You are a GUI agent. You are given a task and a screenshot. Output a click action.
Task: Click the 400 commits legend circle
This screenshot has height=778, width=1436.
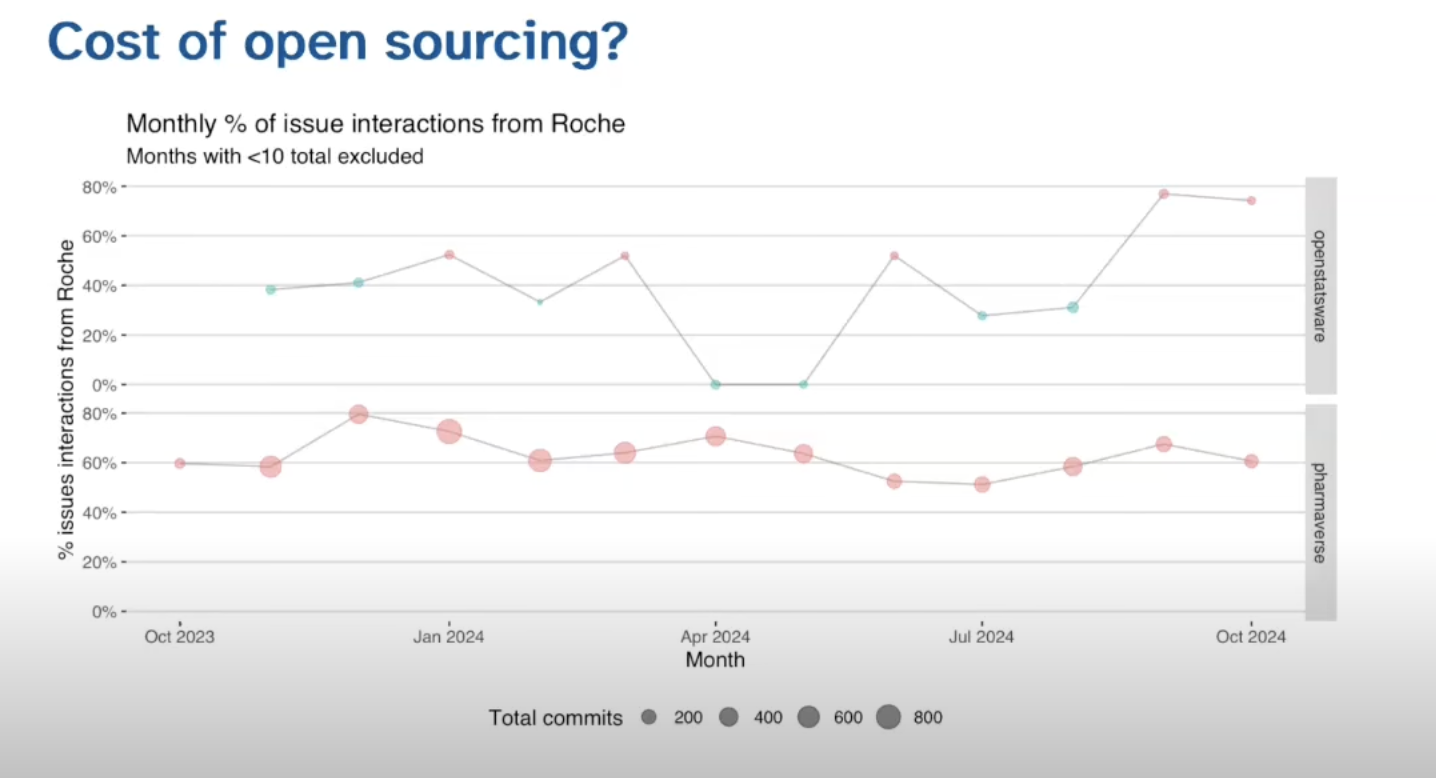(728, 717)
